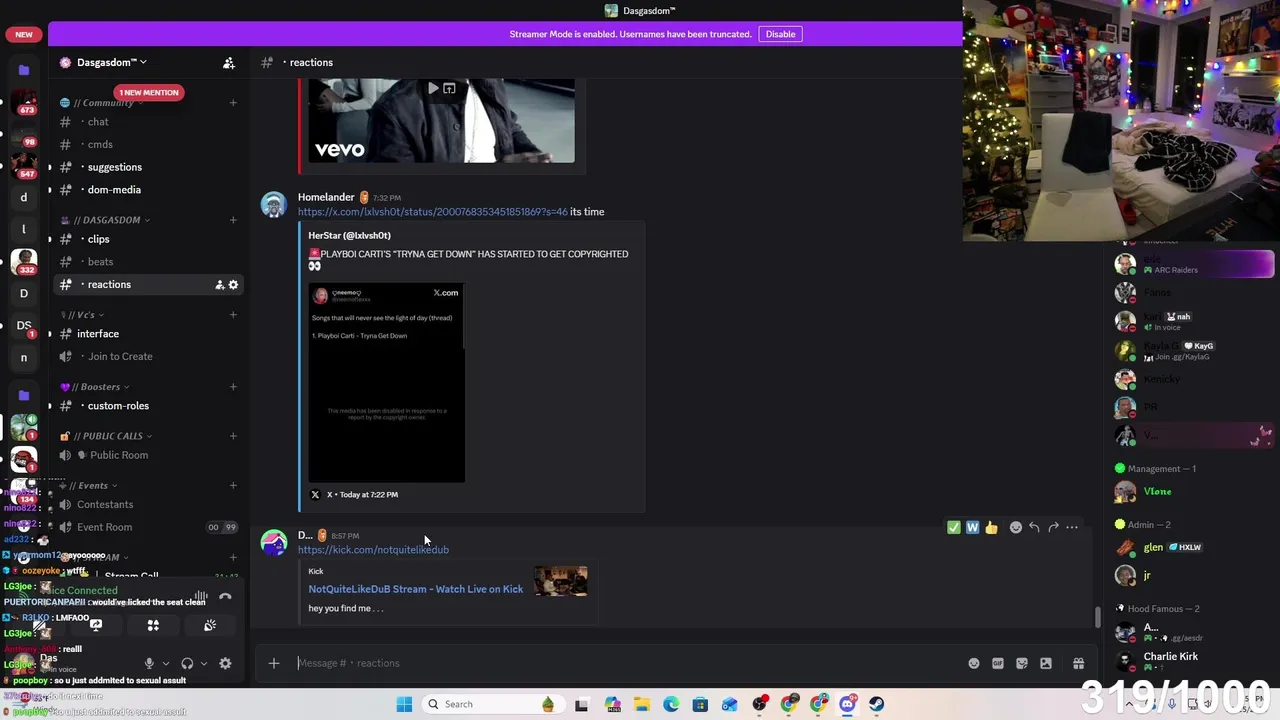Collapse the Community category
The image size is (1280, 720).
pyautogui.click(x=102, y=103)
